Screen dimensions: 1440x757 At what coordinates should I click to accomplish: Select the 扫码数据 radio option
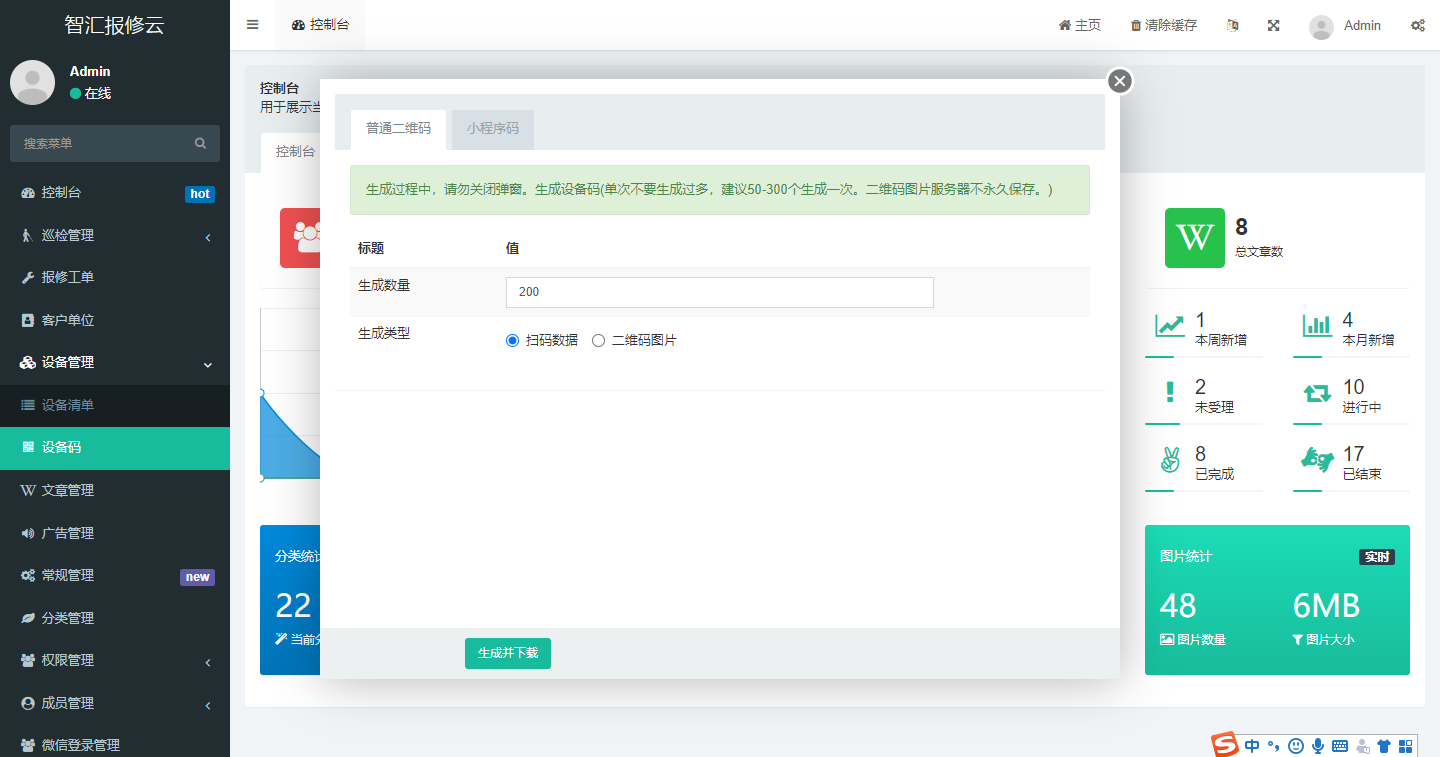pos(513,340)
